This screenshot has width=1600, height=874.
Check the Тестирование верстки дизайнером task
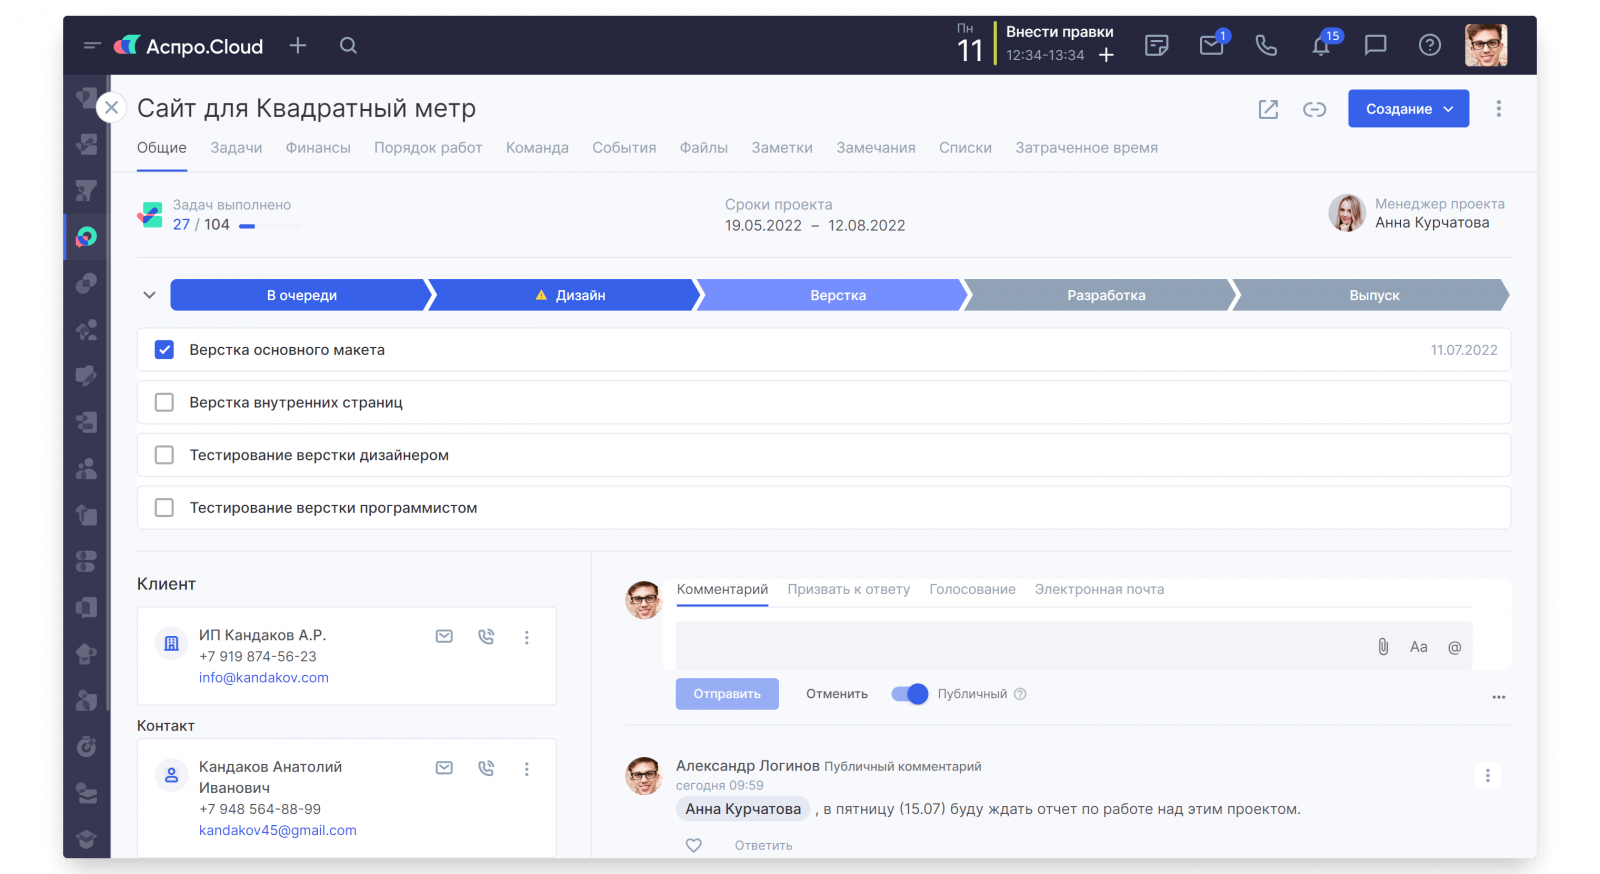pos(165,455)
